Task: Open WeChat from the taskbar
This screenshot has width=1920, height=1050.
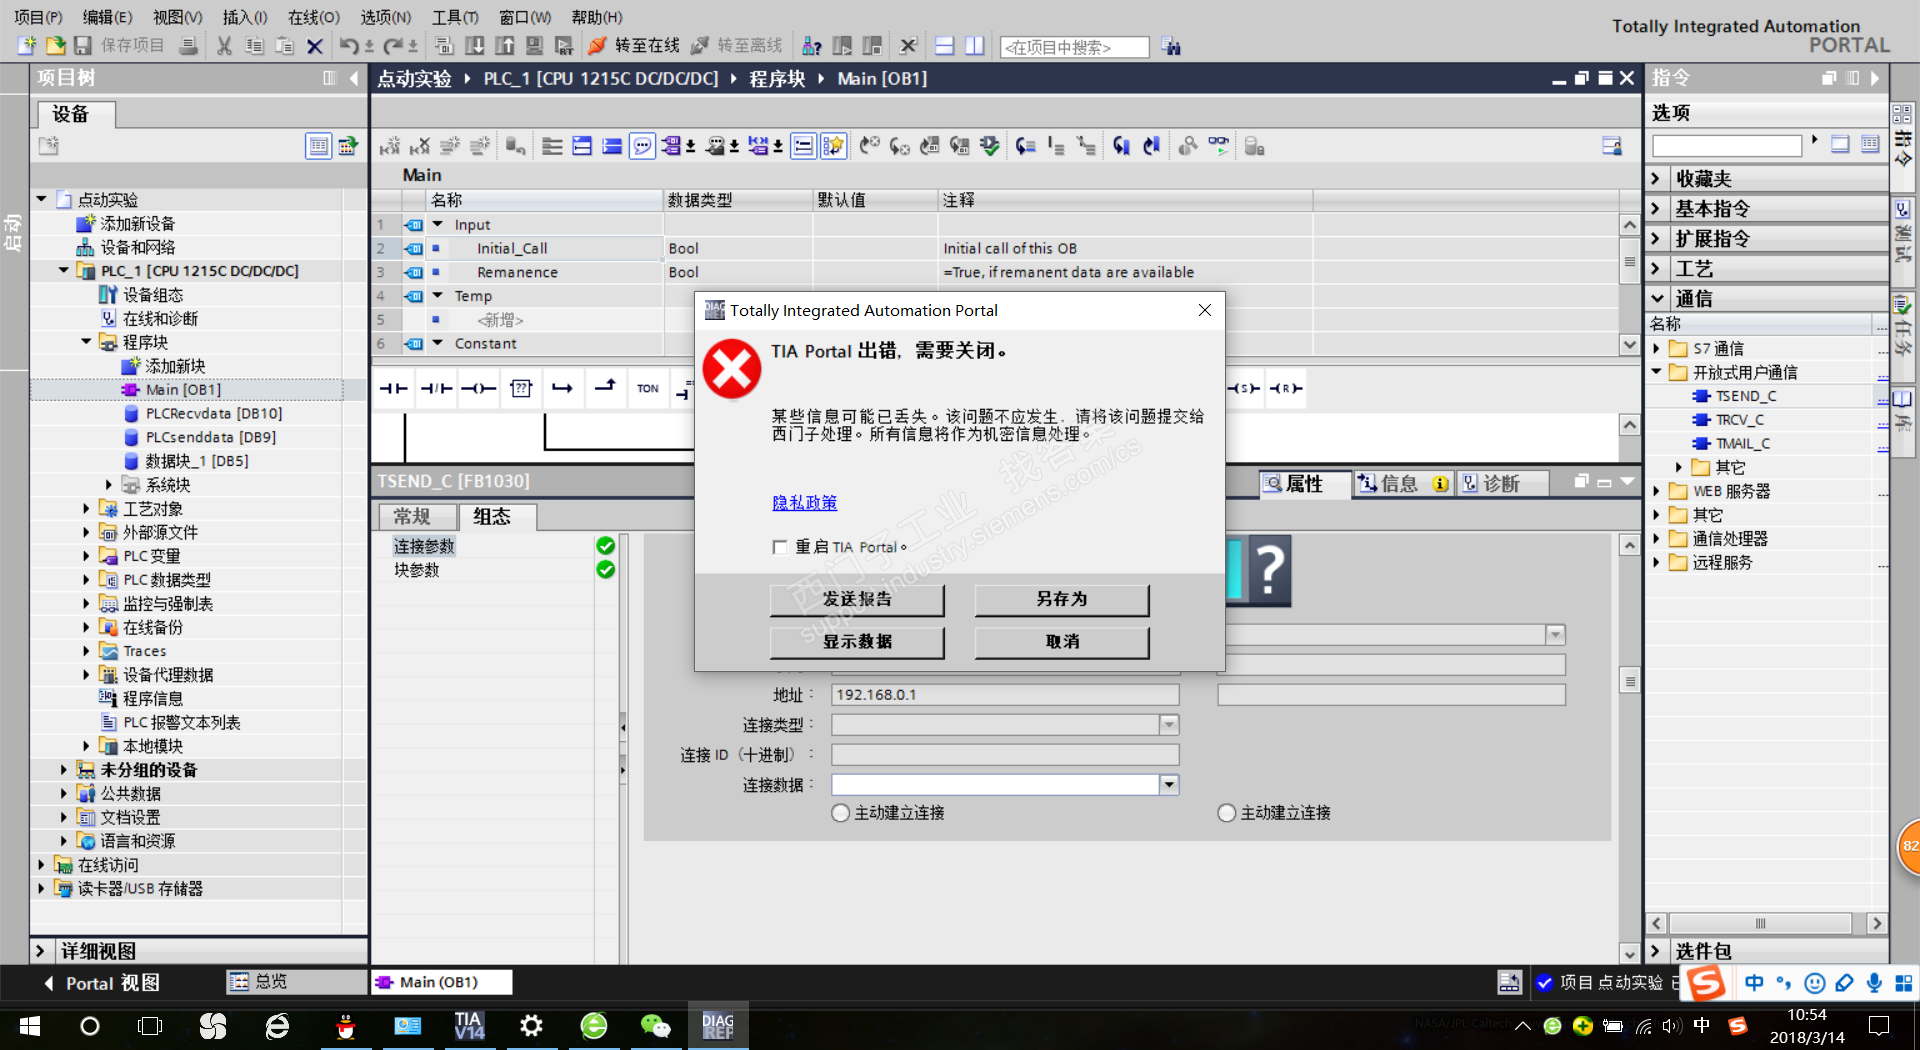Action: pyautogui.click(x=655, y=1026)
